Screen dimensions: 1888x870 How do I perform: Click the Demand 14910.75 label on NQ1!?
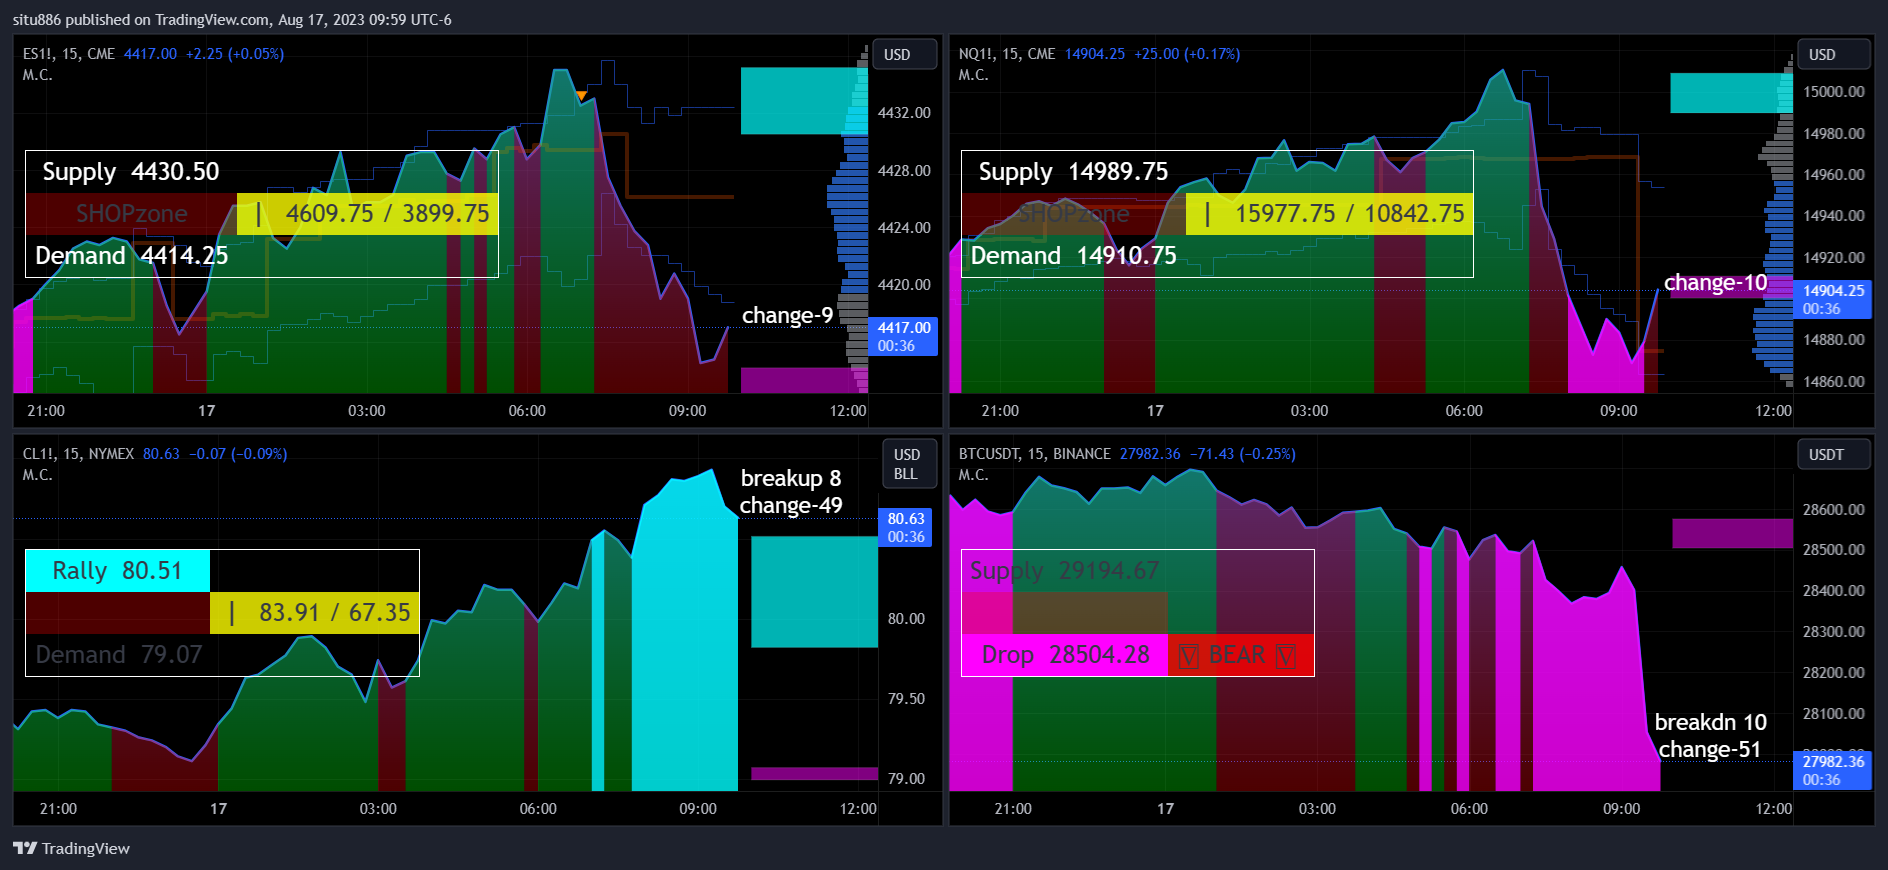tap(1074, 256)
